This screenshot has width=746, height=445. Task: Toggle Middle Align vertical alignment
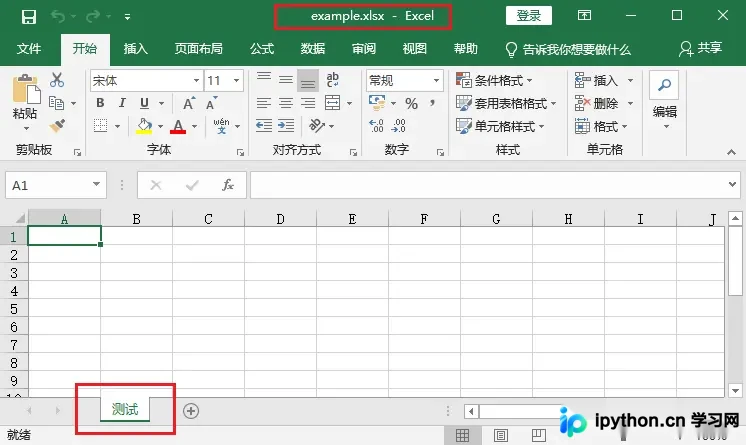285,80
